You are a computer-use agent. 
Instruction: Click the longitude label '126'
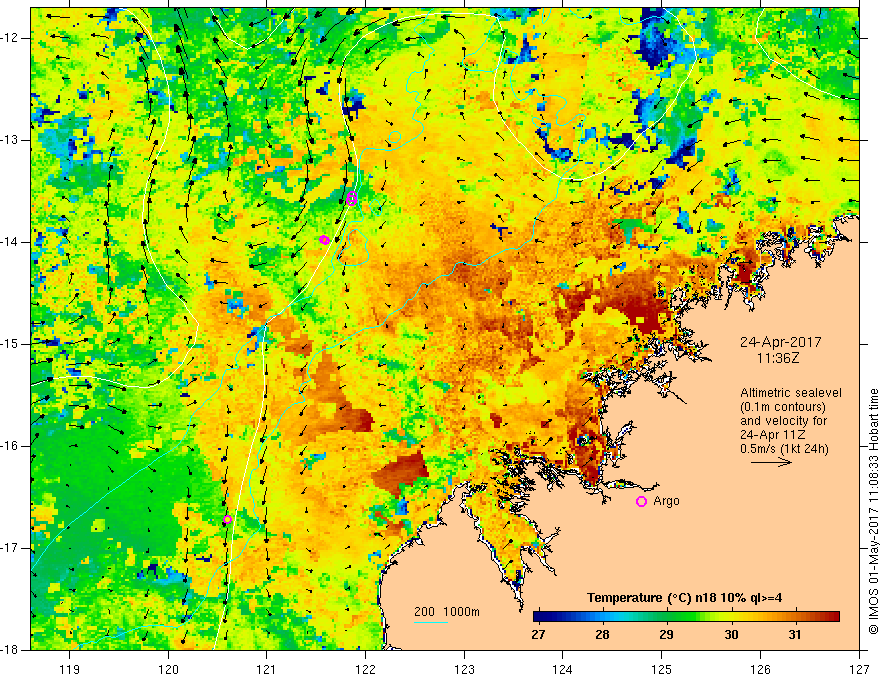760,669
